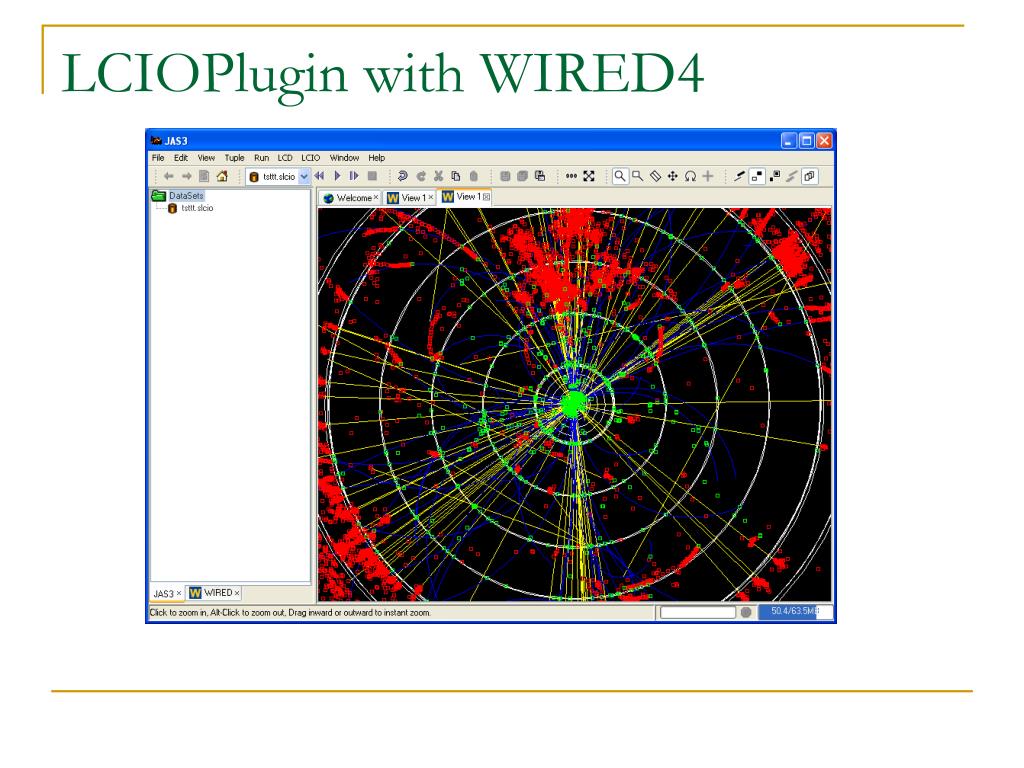This screenshot has height=768, width=1024.
Task: Toggle the highlighted two-squares view icon
Action: 756,176
